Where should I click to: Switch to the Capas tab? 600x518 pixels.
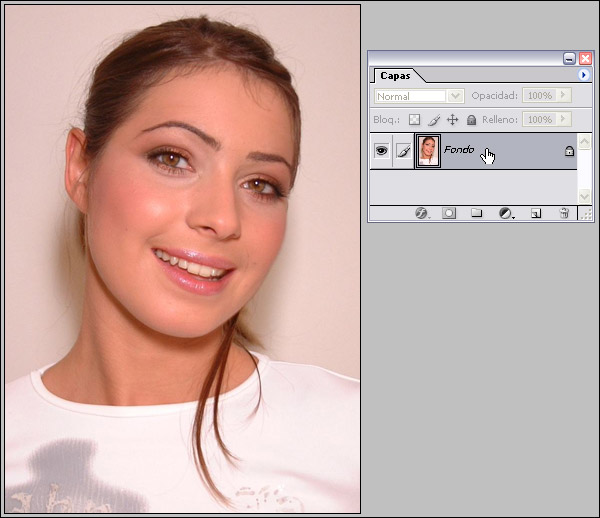point(398,75)
